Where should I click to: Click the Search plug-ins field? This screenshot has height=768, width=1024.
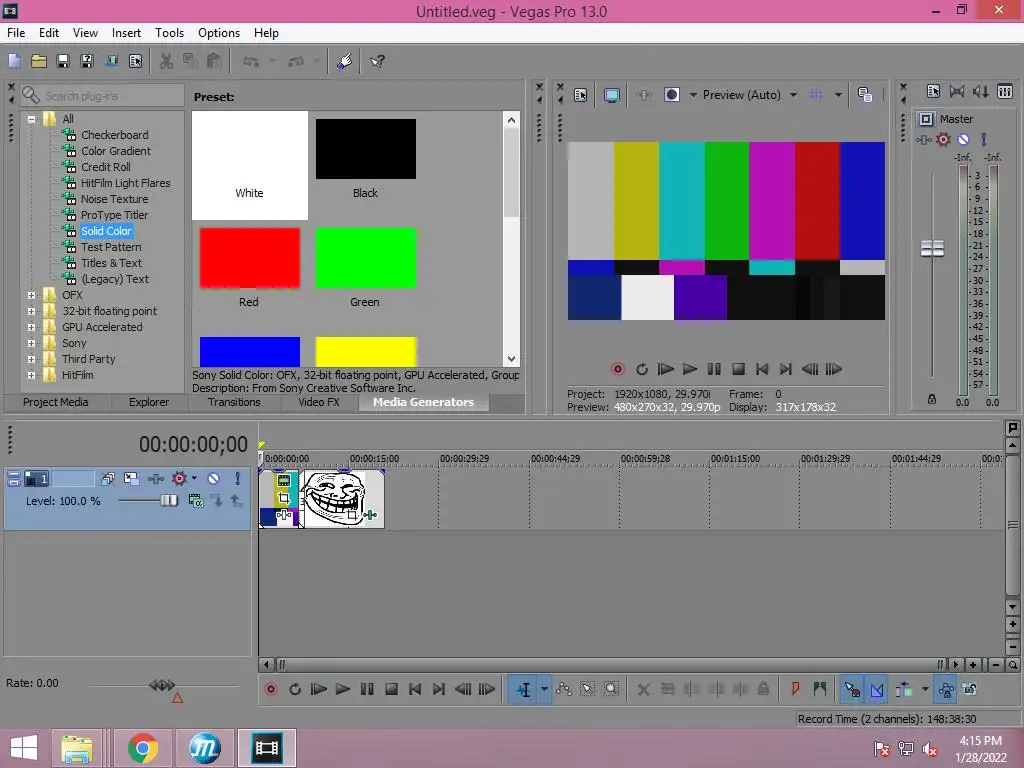tap(102, 96)
